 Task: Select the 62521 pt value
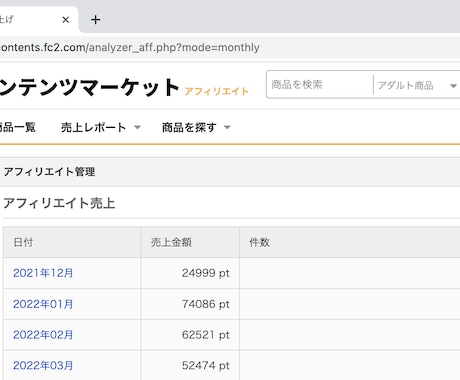pyautogui.click(x=206, y=335)
